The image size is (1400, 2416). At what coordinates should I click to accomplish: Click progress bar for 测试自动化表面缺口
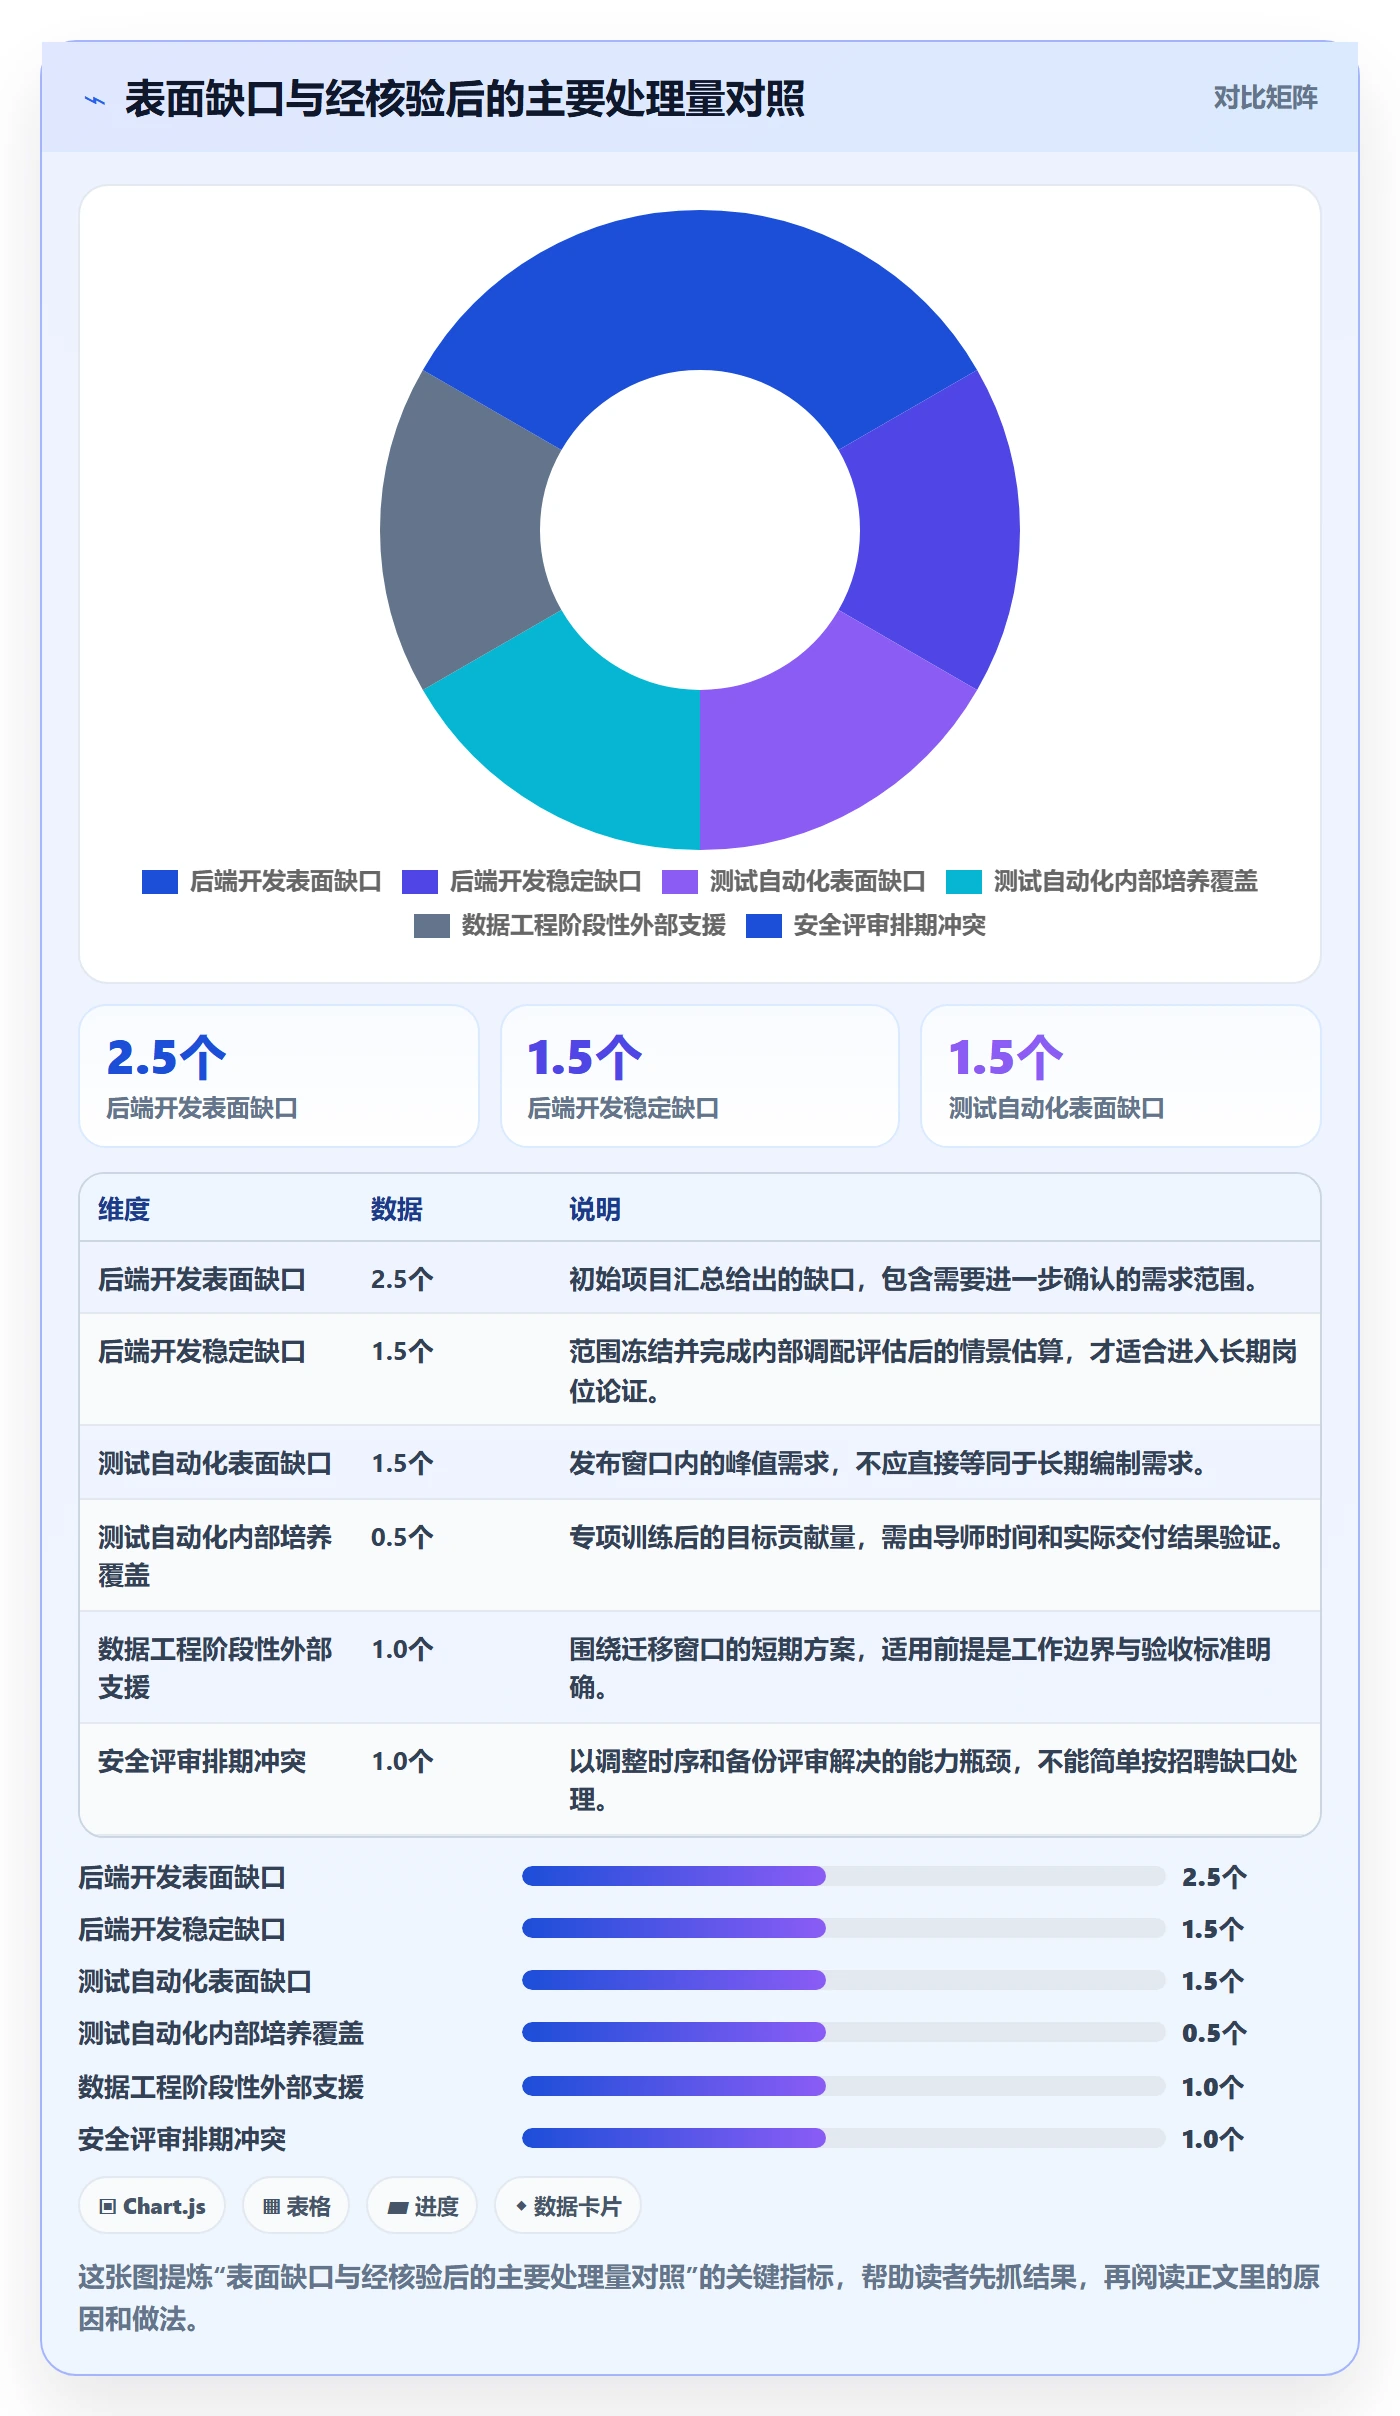tap(844, 1980)
